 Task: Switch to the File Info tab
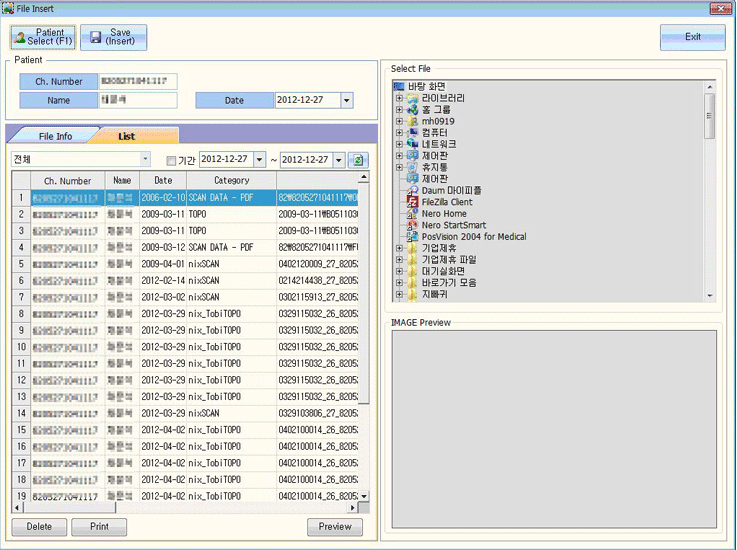[x=55, y=136]
